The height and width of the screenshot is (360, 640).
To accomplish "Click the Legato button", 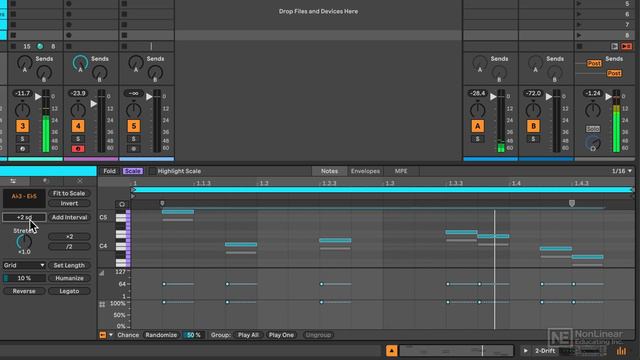I will (69, 291).
